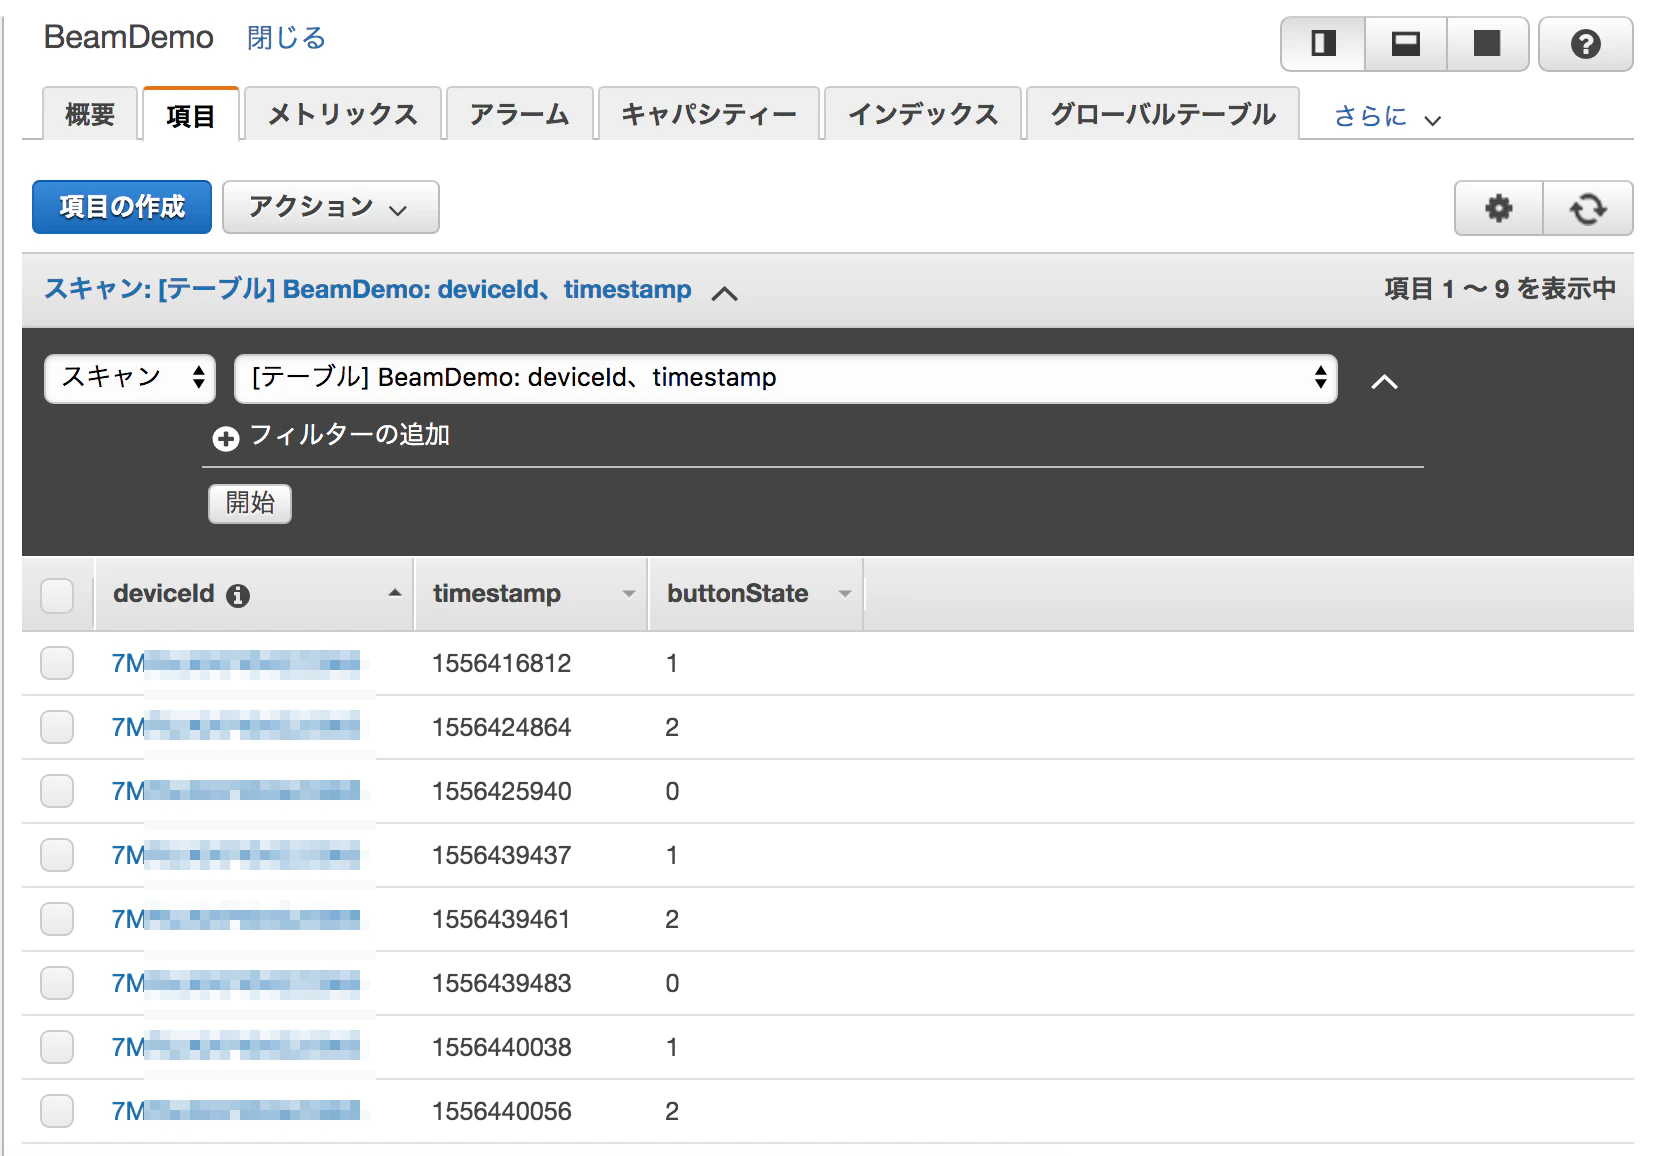Open help question mark icon
The width and height of the screenshot is (1654, 1156).
pyautogui.click(x=1585, y=44)
